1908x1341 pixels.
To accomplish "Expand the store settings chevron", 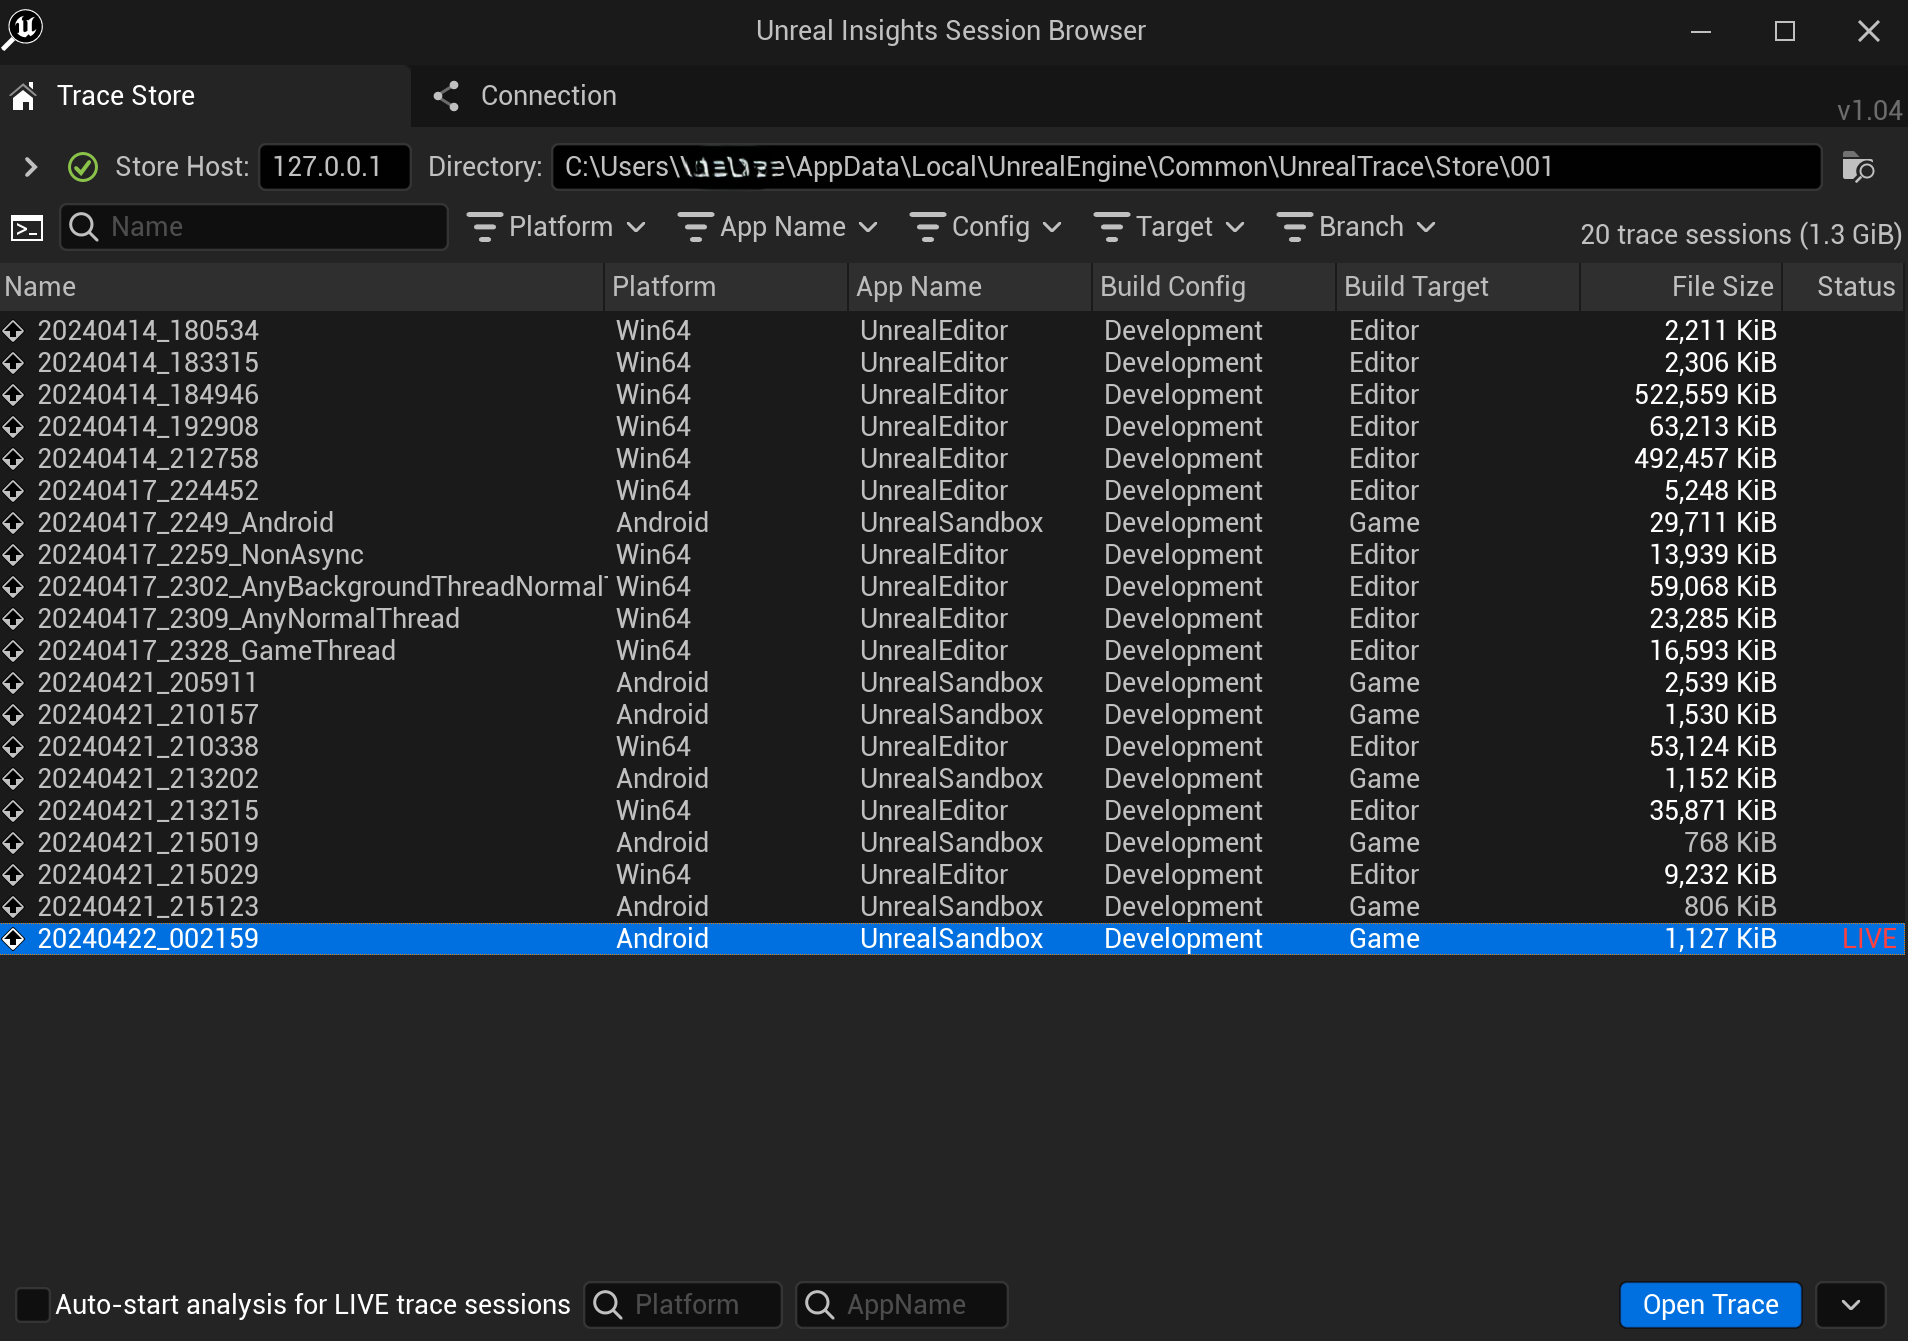I will 30,167.
